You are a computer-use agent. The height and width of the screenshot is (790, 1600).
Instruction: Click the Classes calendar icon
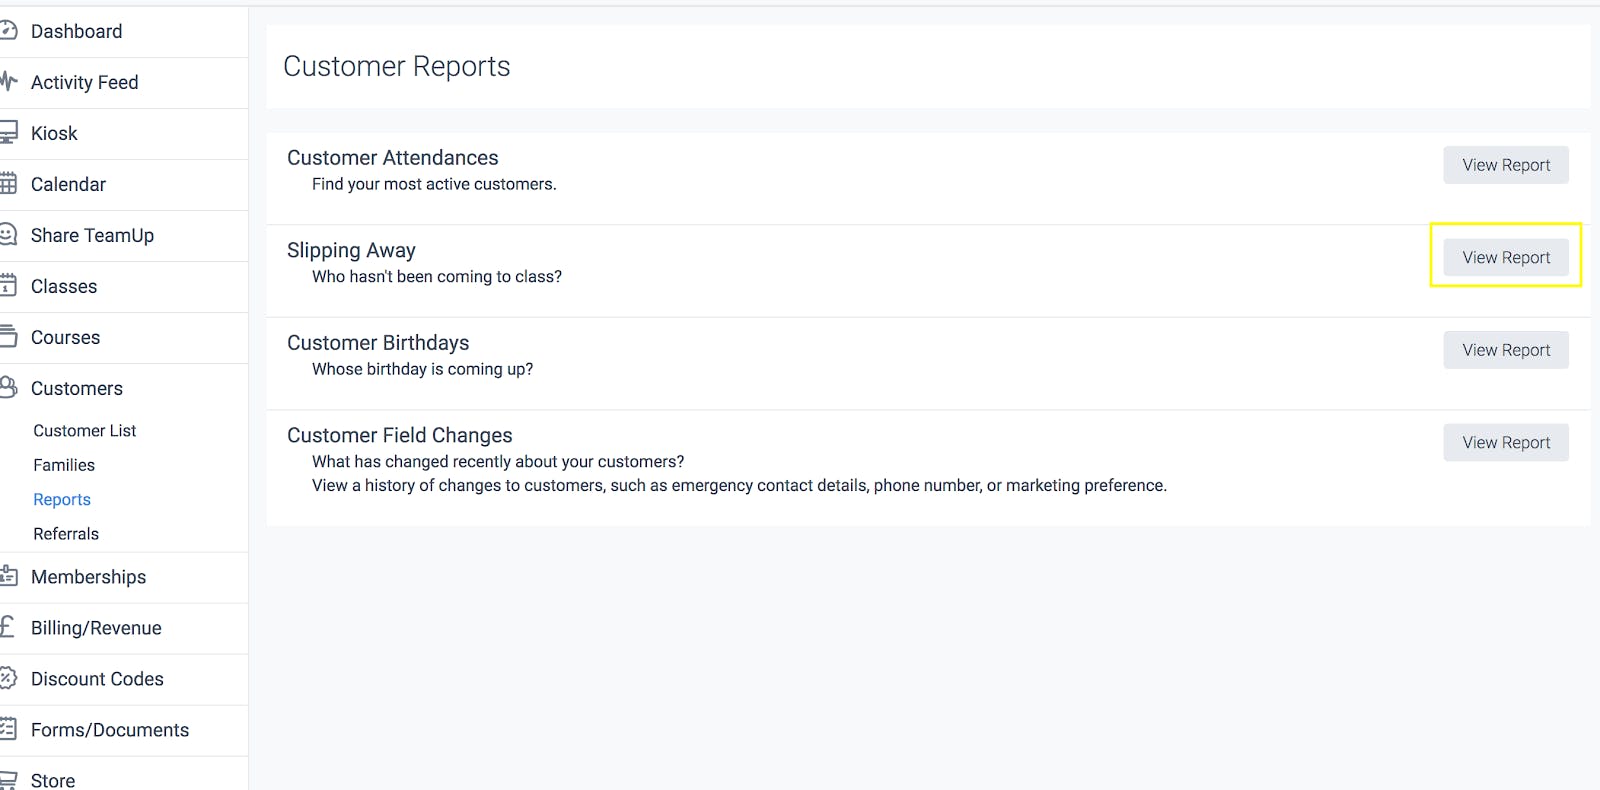click(8, 286)
